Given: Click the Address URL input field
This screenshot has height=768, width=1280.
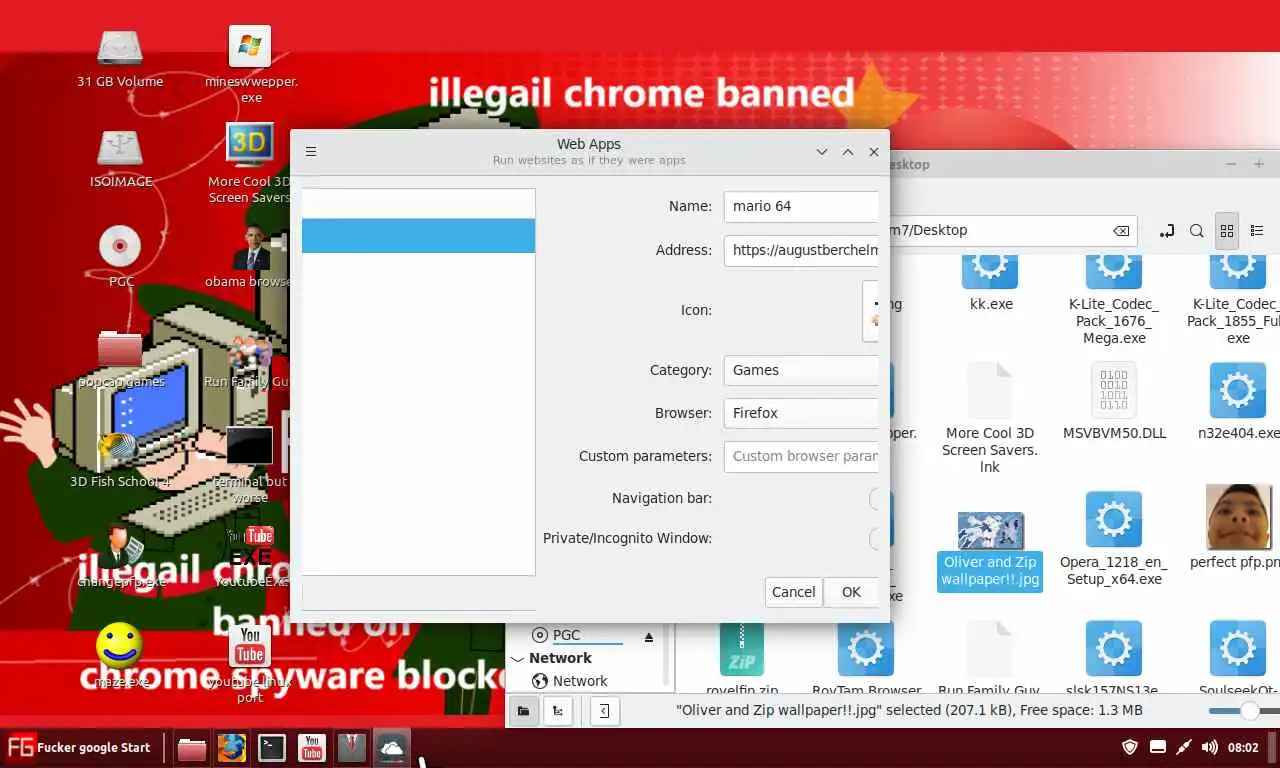Looking at the screenshot, I should (x=801, y=250).
